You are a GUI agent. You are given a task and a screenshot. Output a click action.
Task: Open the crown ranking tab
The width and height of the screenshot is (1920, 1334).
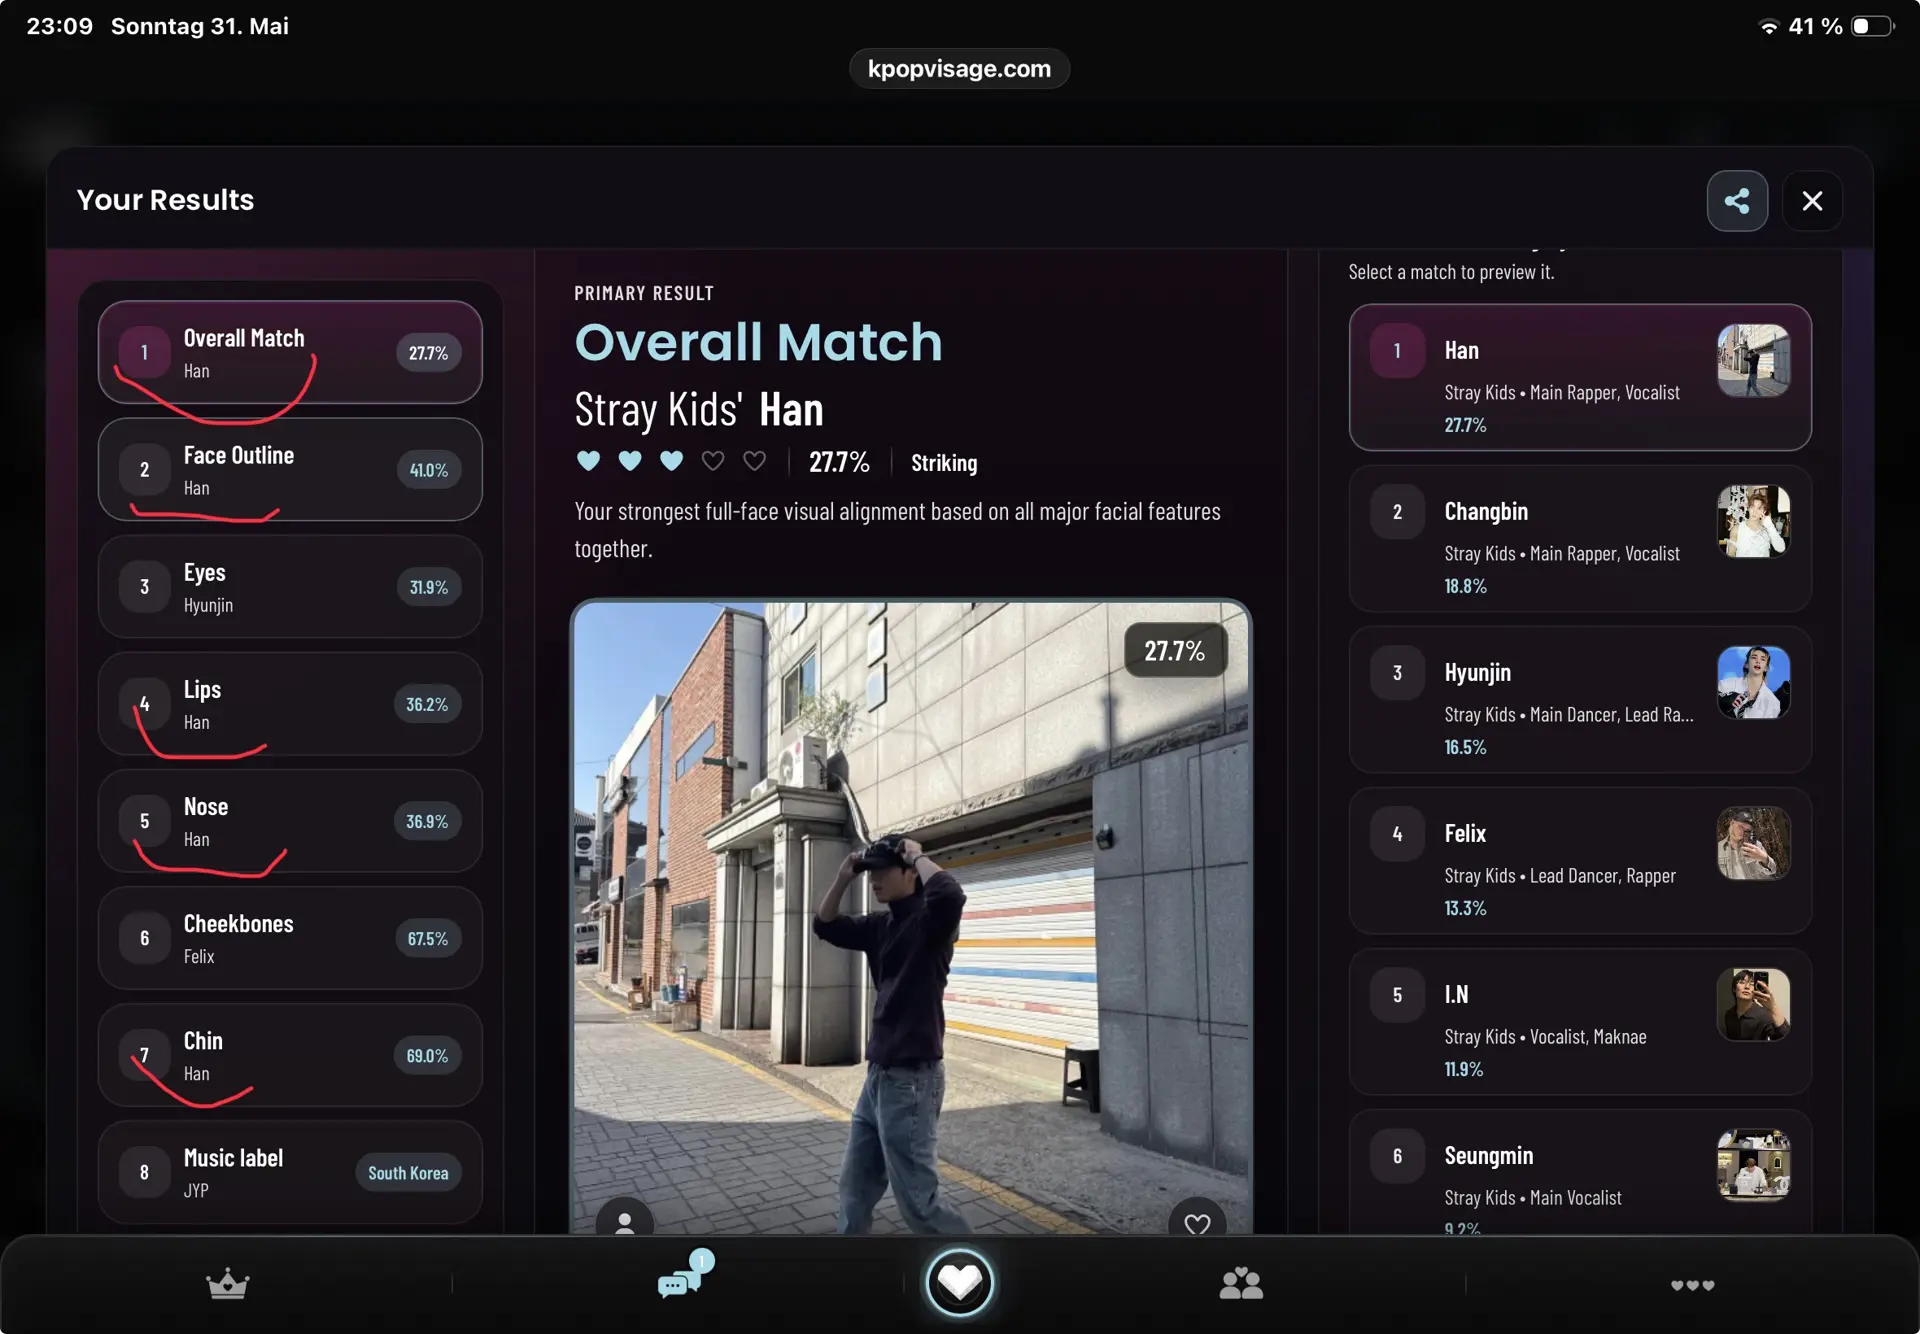tap(227, 1283)
